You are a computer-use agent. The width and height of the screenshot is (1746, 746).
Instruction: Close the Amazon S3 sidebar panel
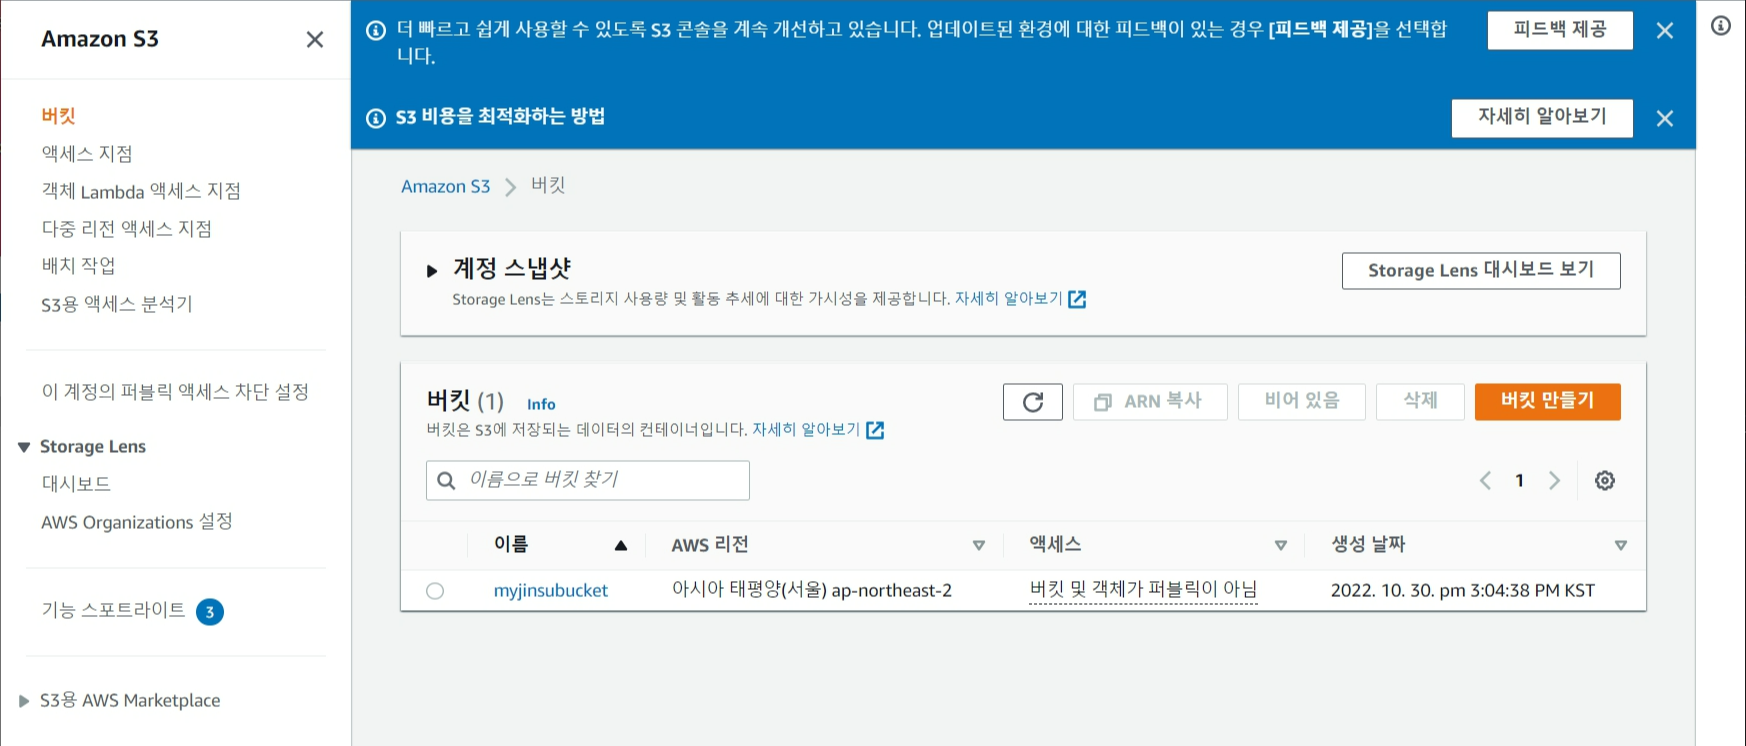pos(315,39)
